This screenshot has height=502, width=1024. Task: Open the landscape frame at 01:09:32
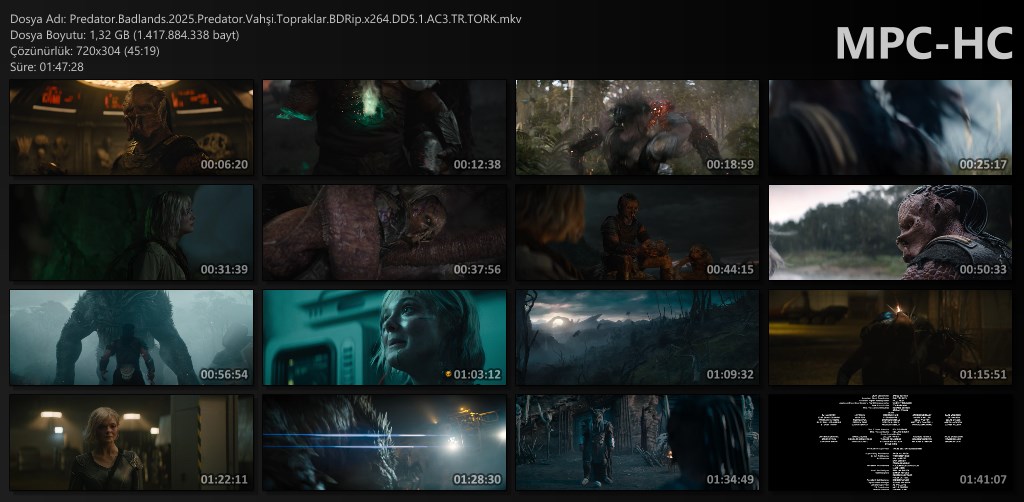tap(637, 337)
